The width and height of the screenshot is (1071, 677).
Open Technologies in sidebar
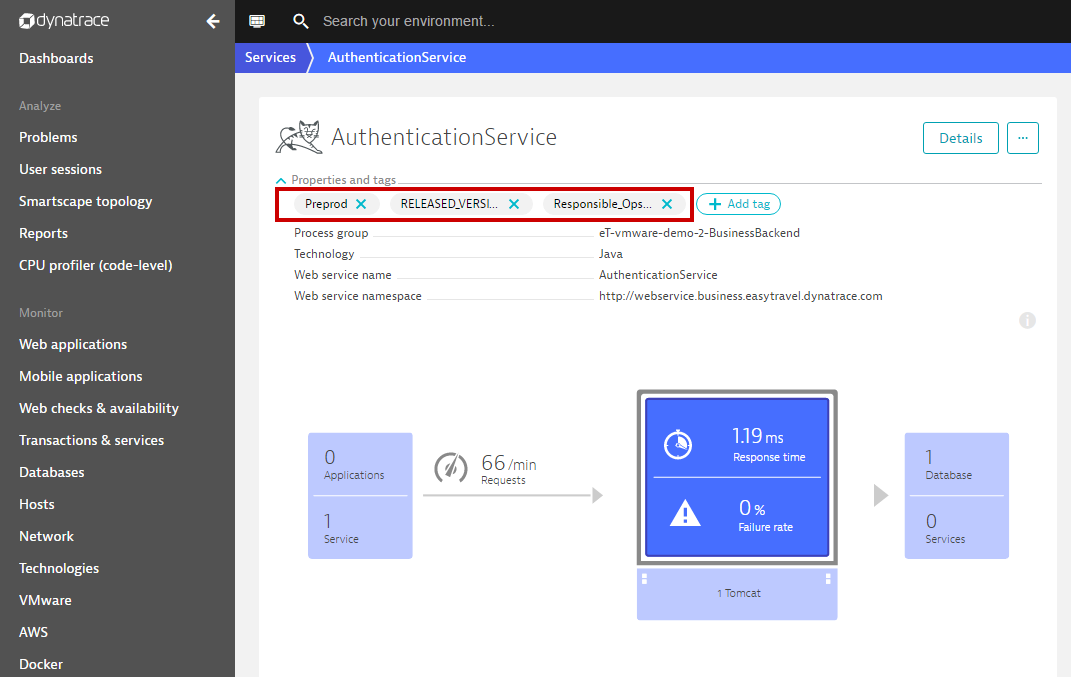click(x=59, y=568)
